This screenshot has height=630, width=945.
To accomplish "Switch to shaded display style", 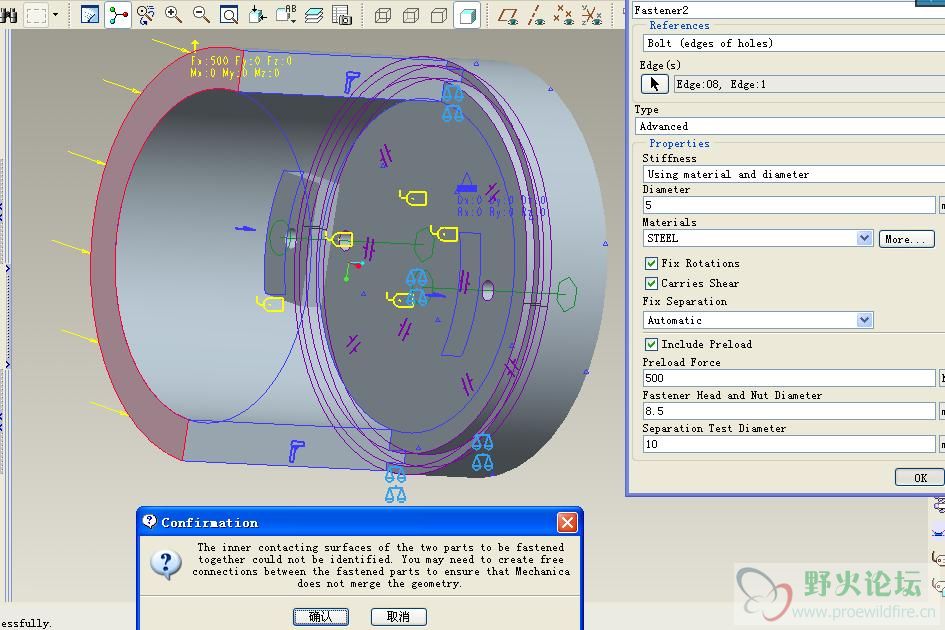I will tap(468, 15).
